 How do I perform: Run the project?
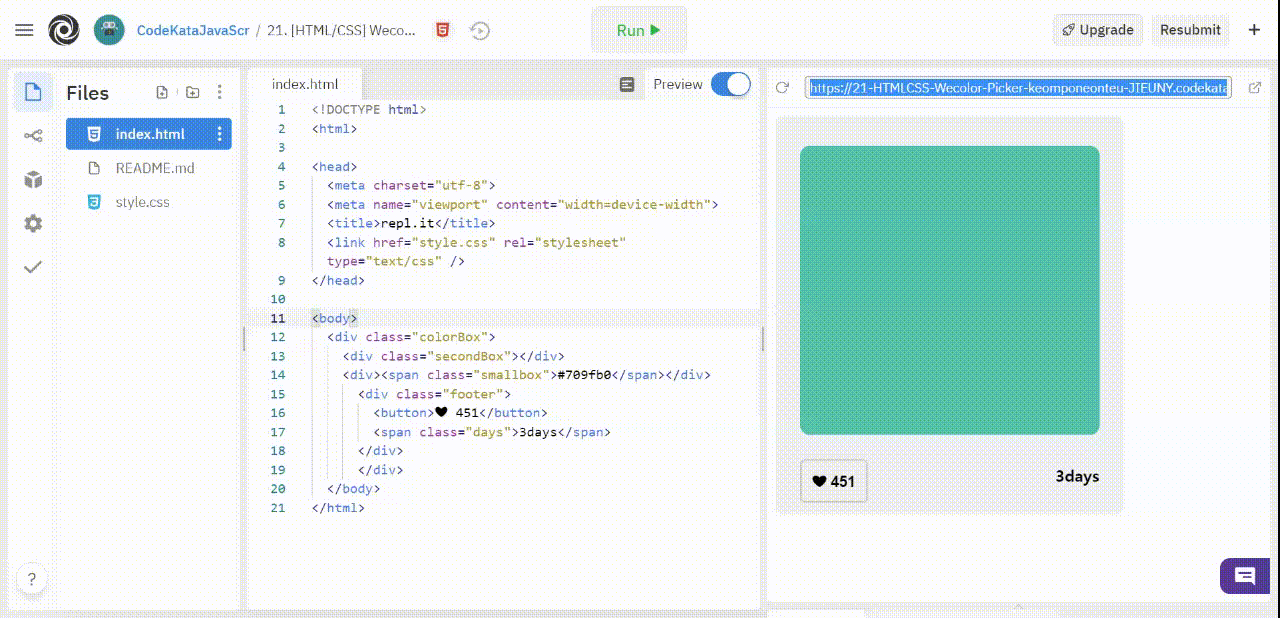[x=639, y=30]
